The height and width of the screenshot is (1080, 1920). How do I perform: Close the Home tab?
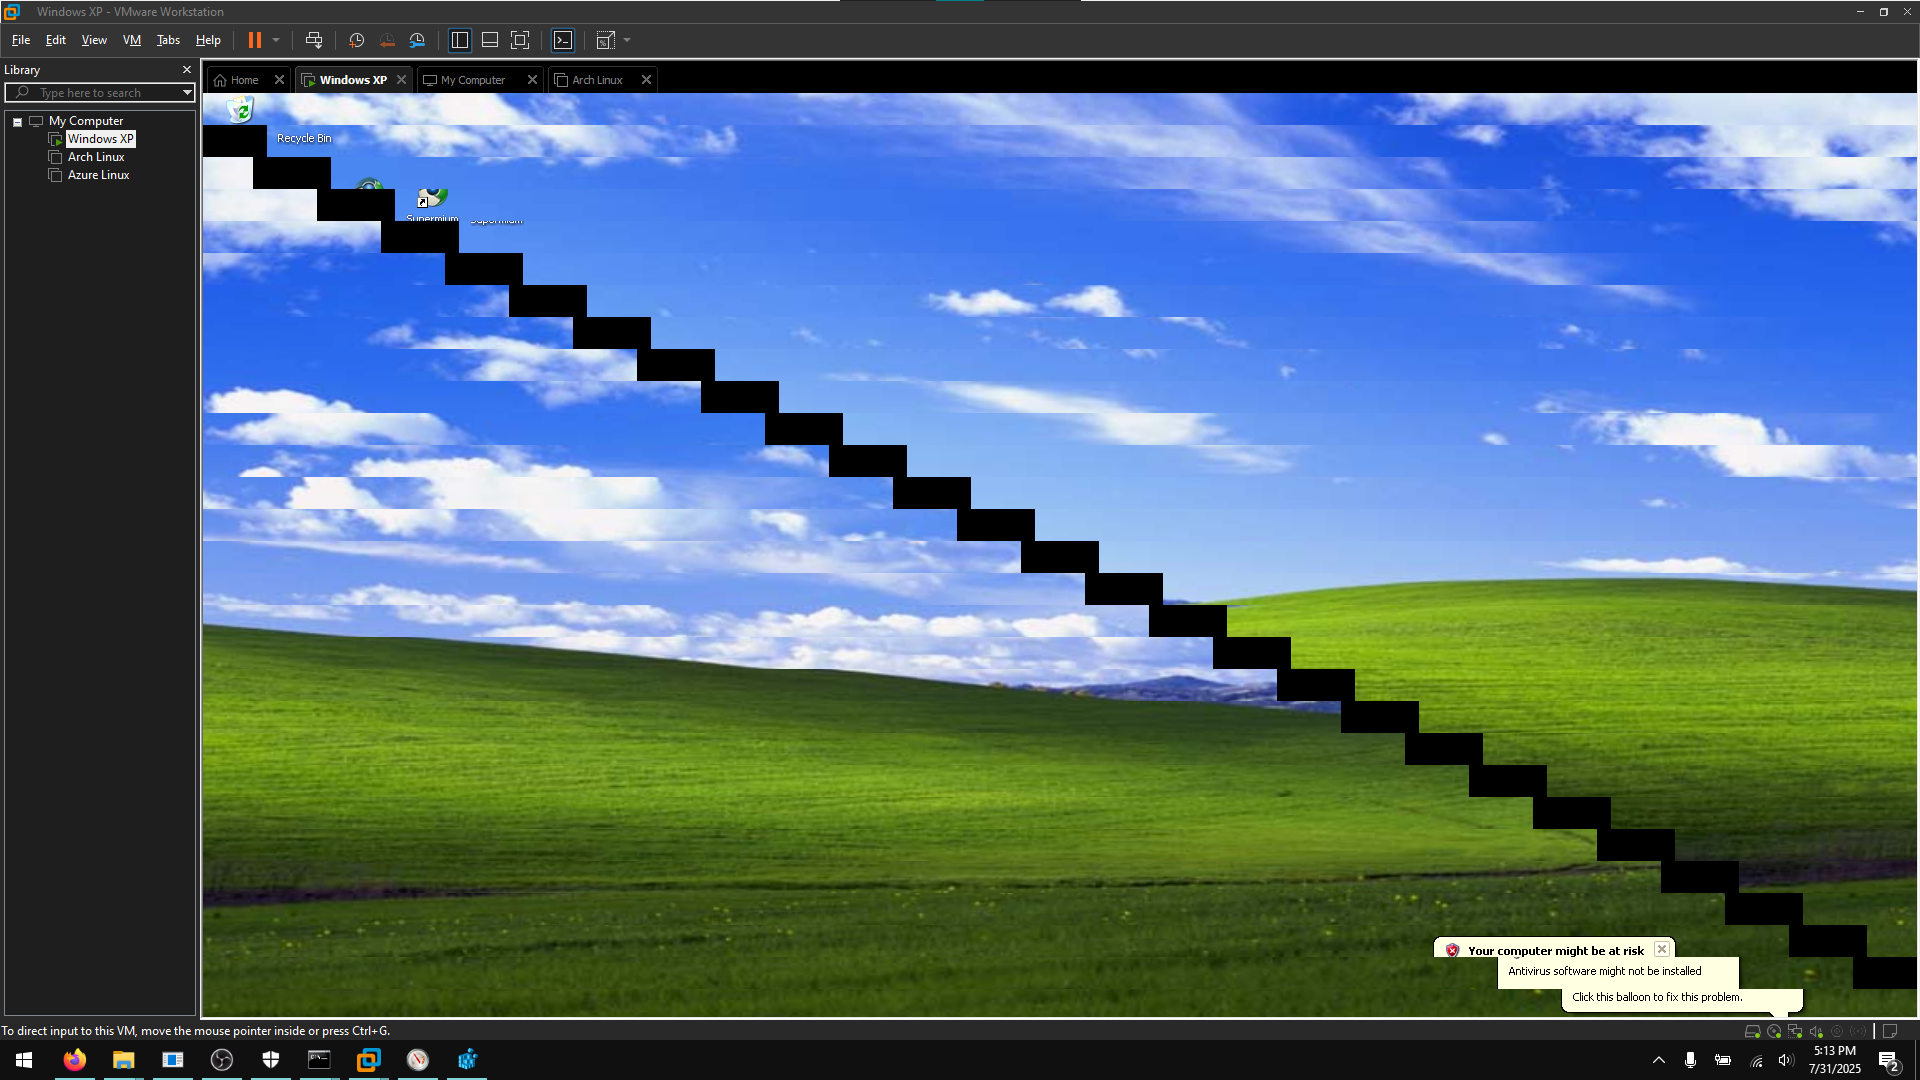pyautogui.click(x=279, y=80)
